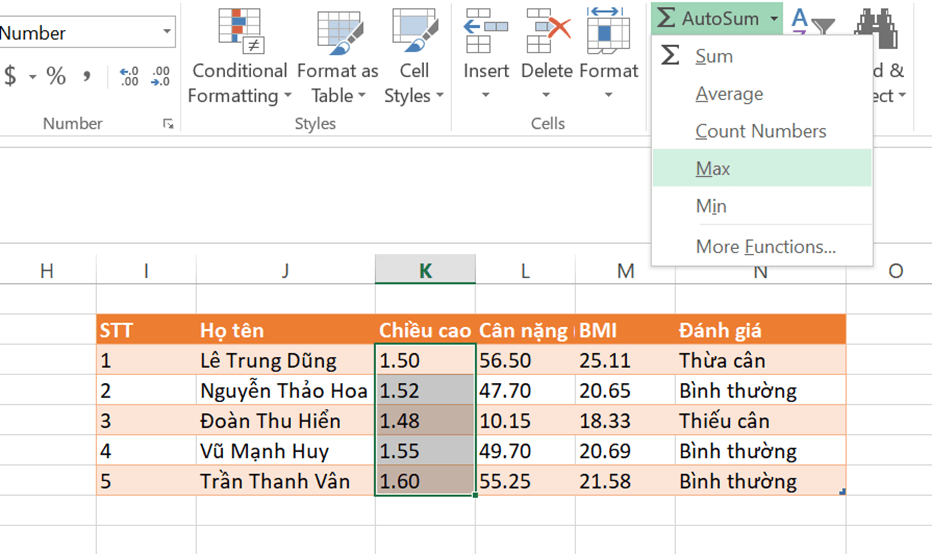
Task: Open More Functions dialog
Action: 762,246
